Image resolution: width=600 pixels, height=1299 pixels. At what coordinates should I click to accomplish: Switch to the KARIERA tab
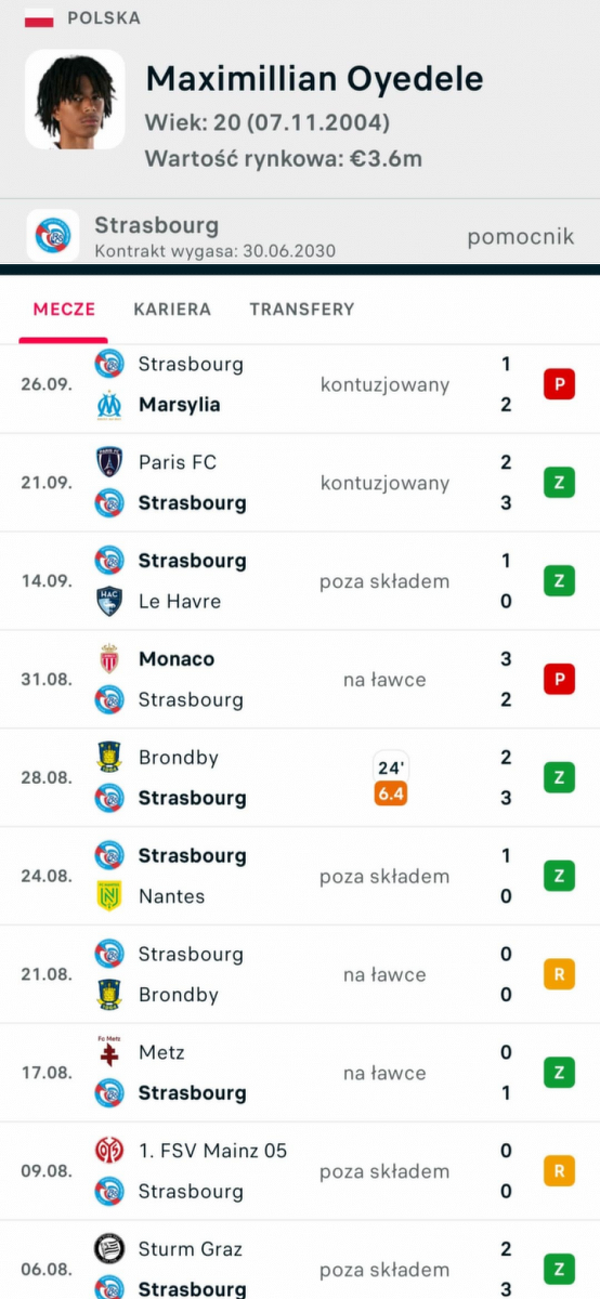(172, 309)
